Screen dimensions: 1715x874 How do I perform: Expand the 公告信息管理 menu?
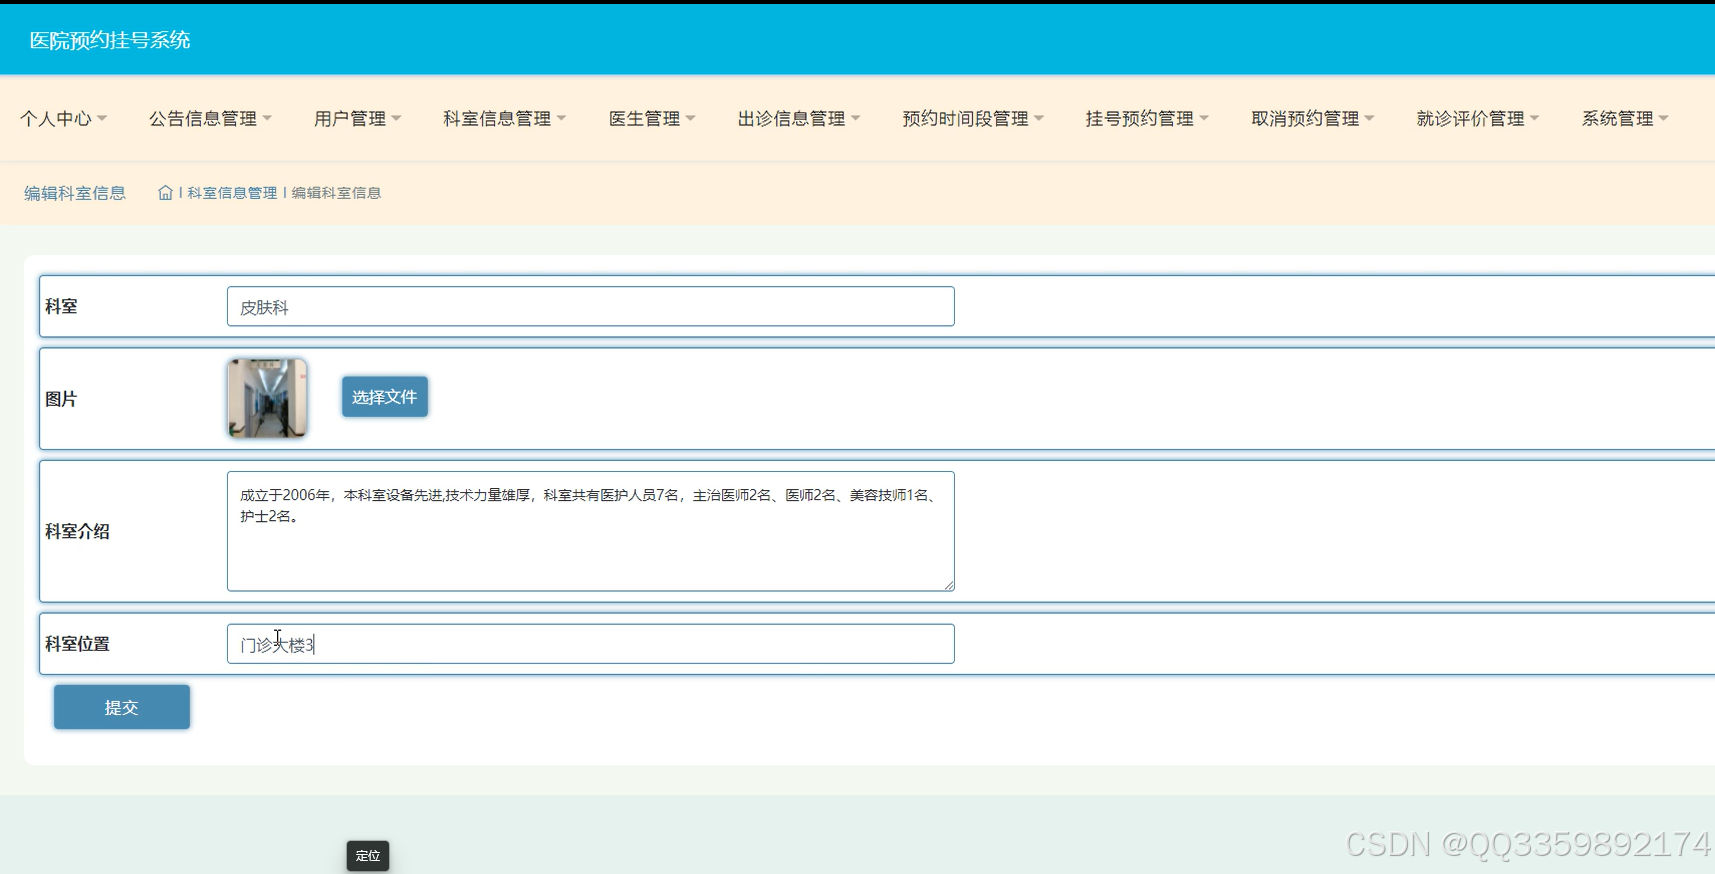click(x=210, y=119)
